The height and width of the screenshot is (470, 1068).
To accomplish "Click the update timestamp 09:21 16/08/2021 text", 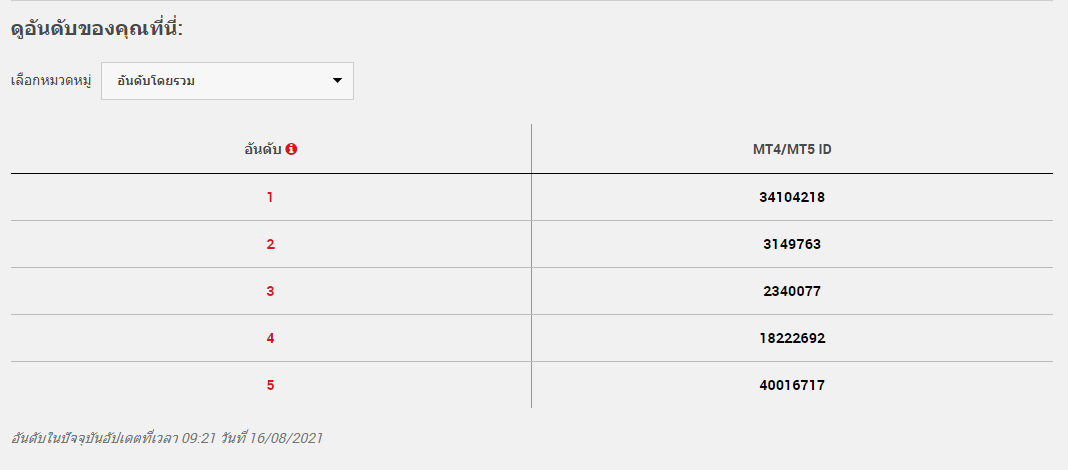I will pos(167,438).
